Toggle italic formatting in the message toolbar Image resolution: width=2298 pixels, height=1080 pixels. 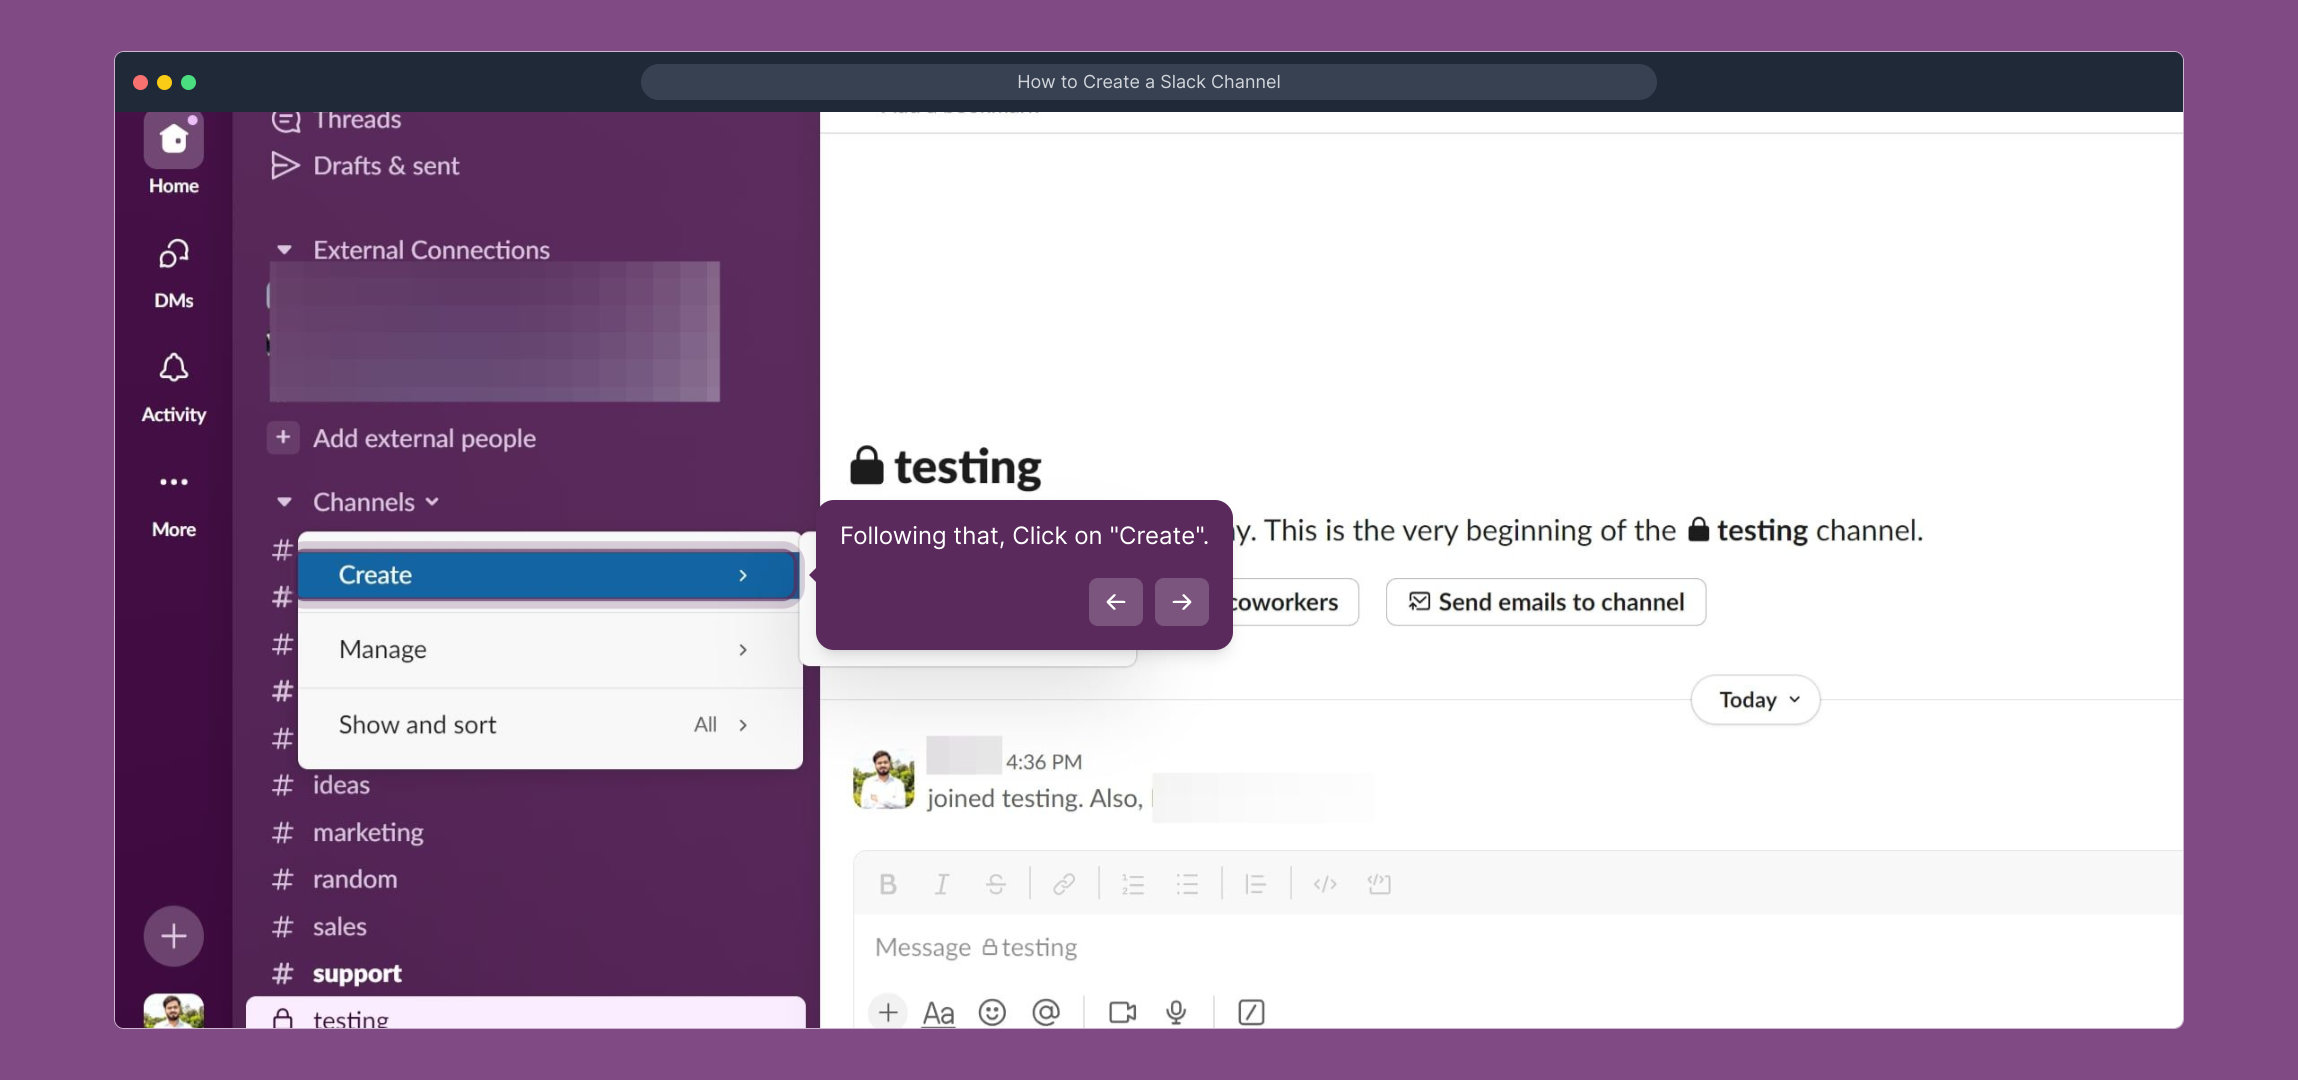[941, 883]
